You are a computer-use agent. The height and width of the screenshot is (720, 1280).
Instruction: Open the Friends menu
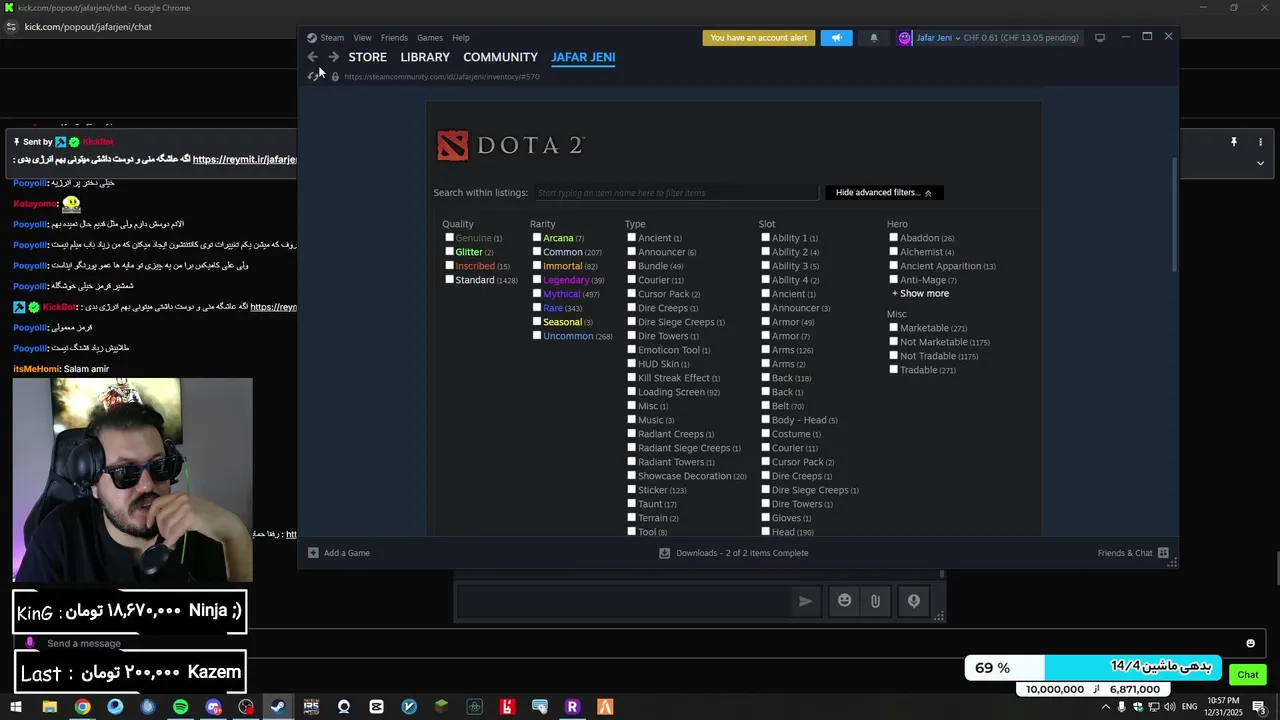click(394, 38)
